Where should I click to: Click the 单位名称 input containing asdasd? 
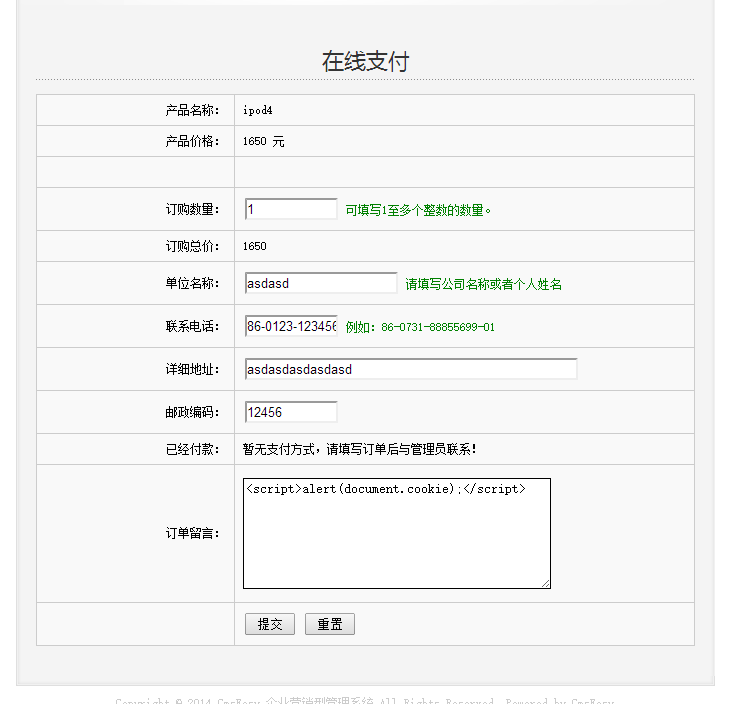321,283
